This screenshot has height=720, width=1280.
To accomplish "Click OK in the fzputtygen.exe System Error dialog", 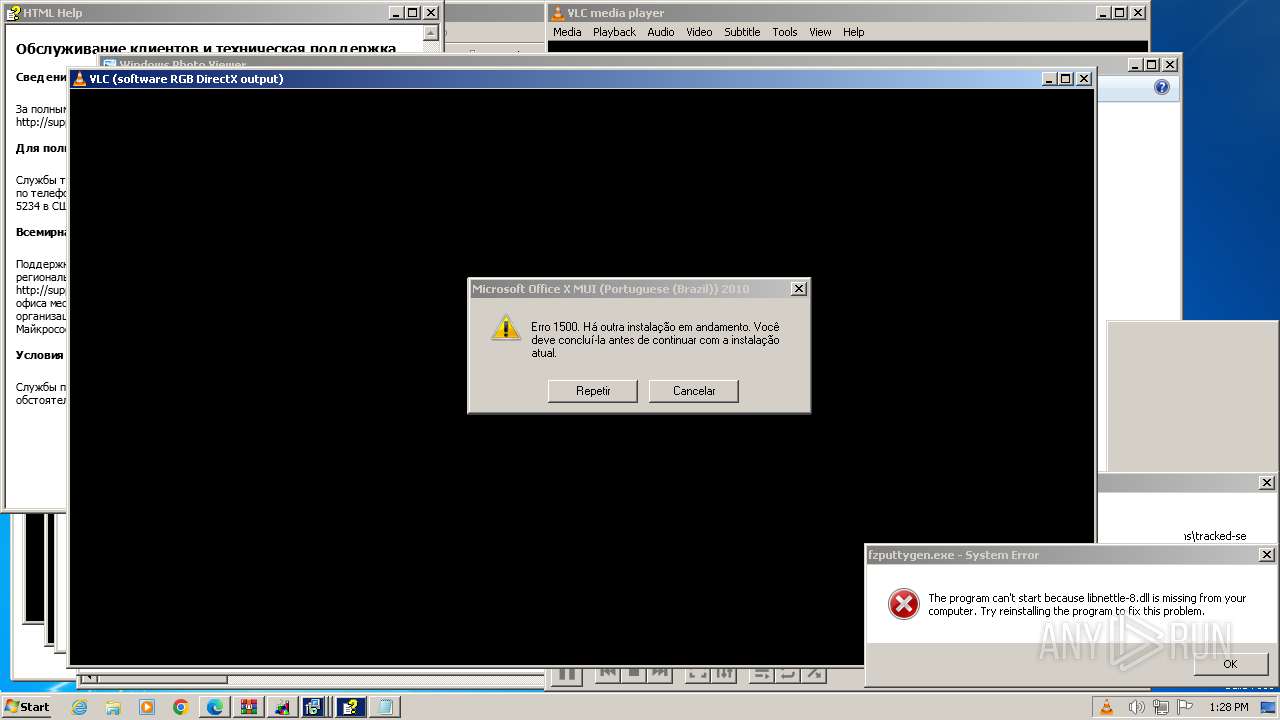I will 1230,664.
